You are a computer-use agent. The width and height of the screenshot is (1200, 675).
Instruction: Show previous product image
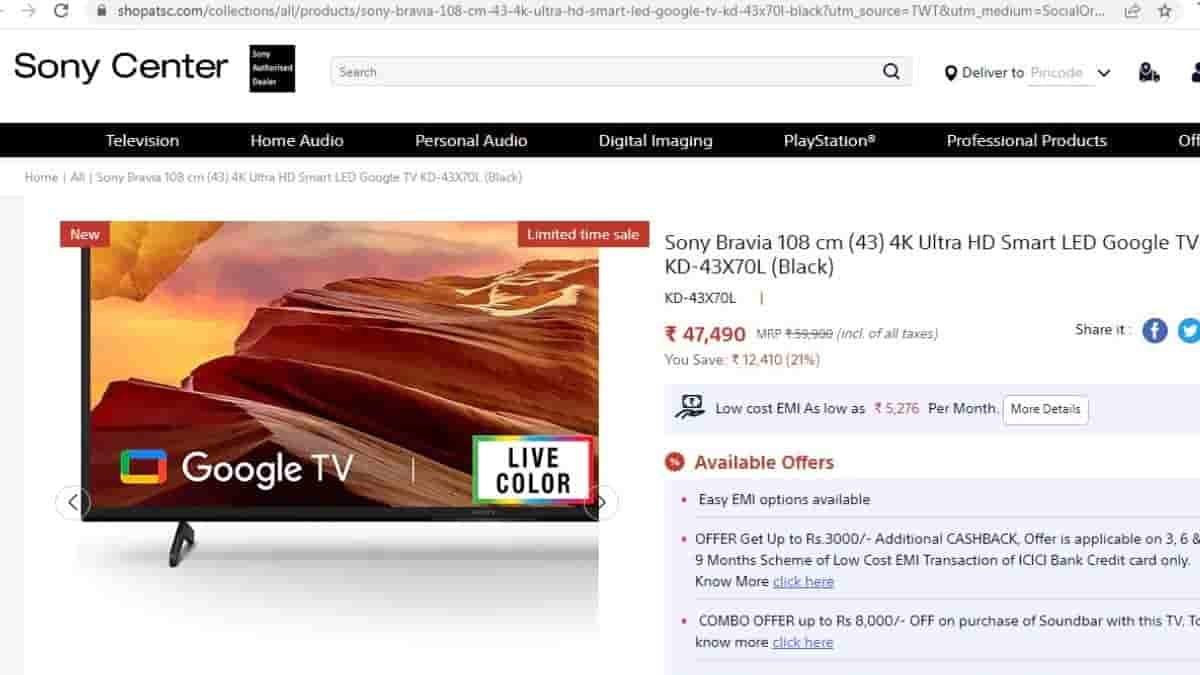coord(73,502)
